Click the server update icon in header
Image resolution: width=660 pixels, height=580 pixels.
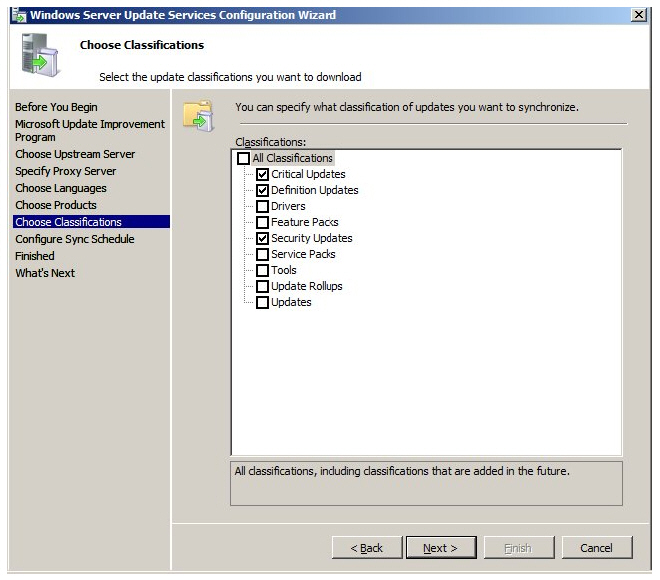pos(40,55)
